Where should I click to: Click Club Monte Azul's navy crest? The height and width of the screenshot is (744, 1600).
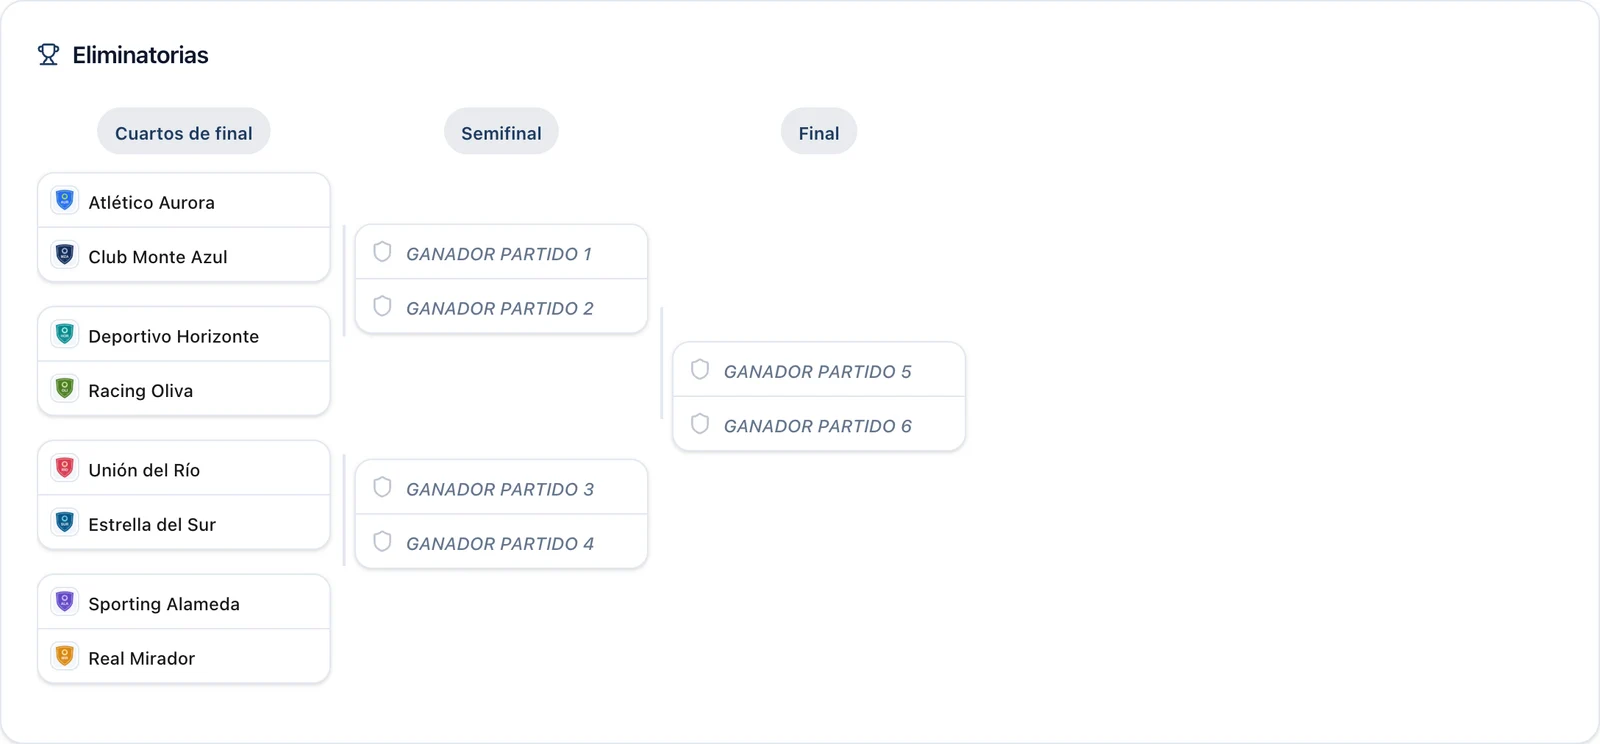[65, 254]
